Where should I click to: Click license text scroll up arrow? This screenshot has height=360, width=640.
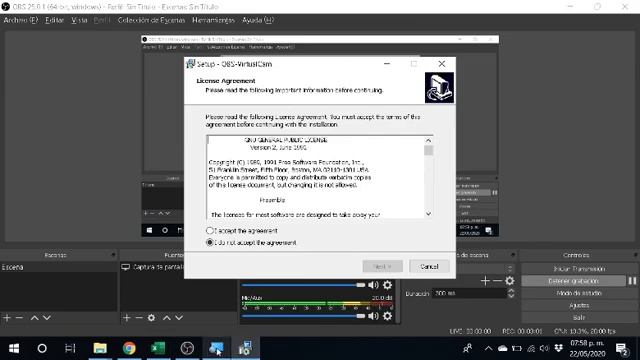point(428,140)
